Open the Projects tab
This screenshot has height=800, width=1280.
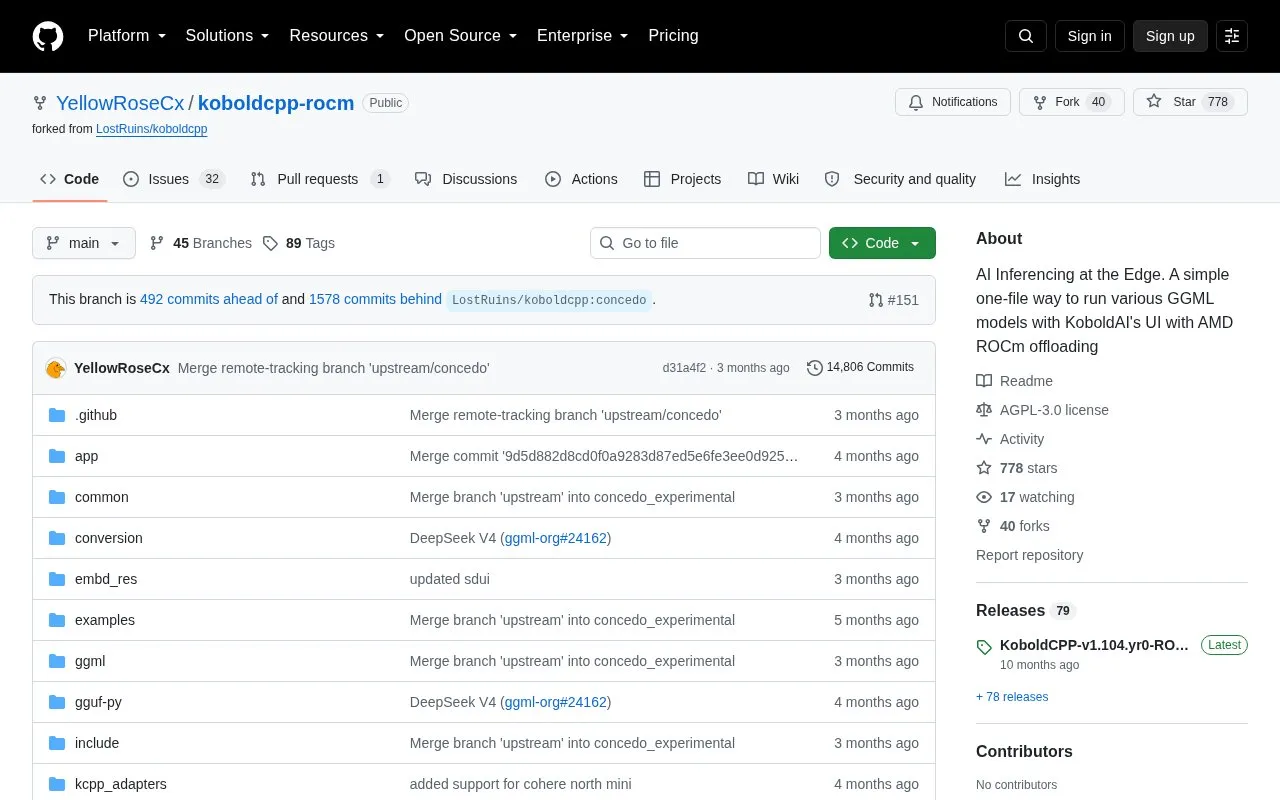pos(683,179)
